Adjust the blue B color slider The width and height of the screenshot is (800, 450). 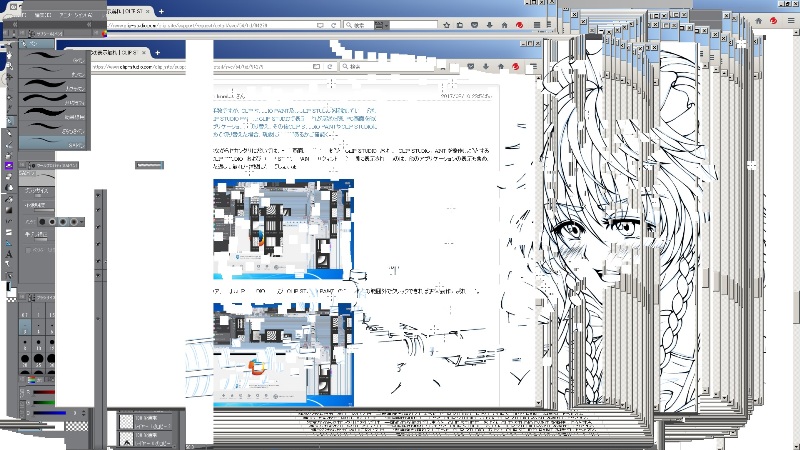pos(49,413)
